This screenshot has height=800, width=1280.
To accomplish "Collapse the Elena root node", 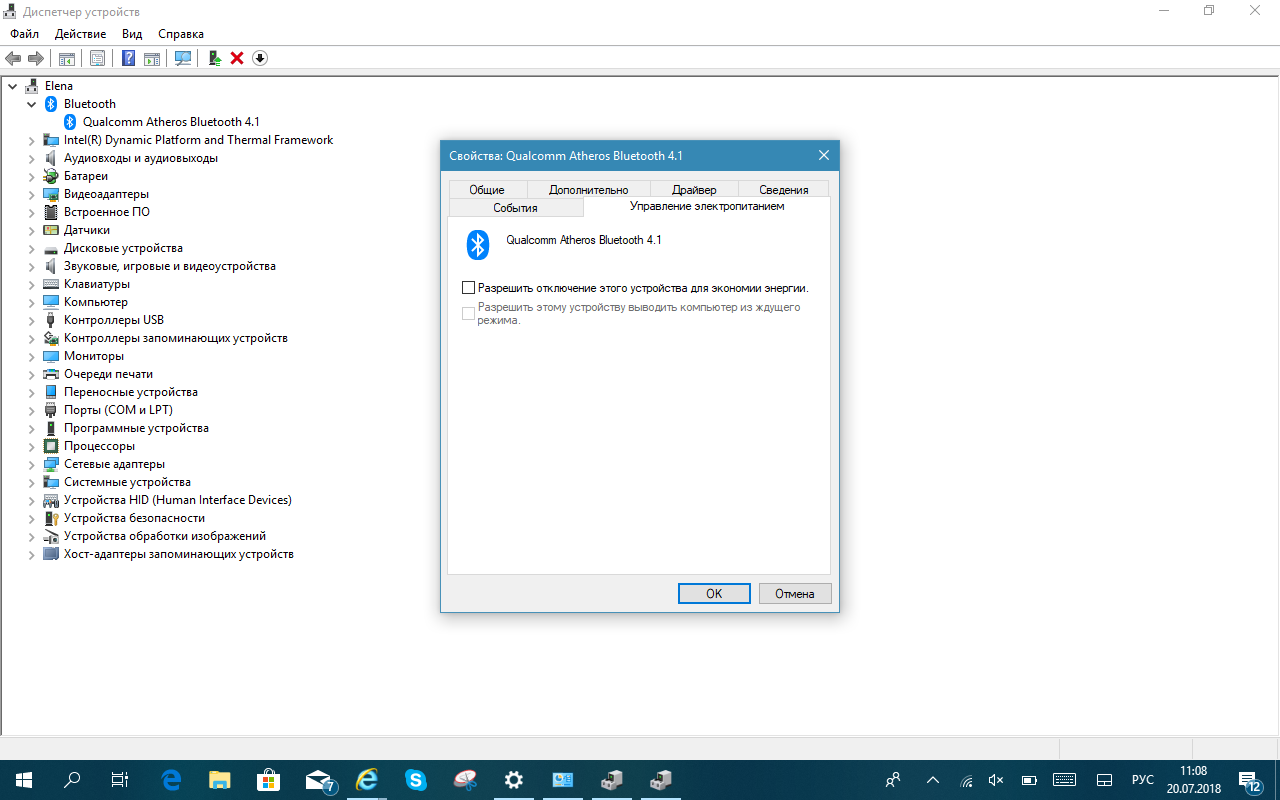I will (x=12, y=86).
